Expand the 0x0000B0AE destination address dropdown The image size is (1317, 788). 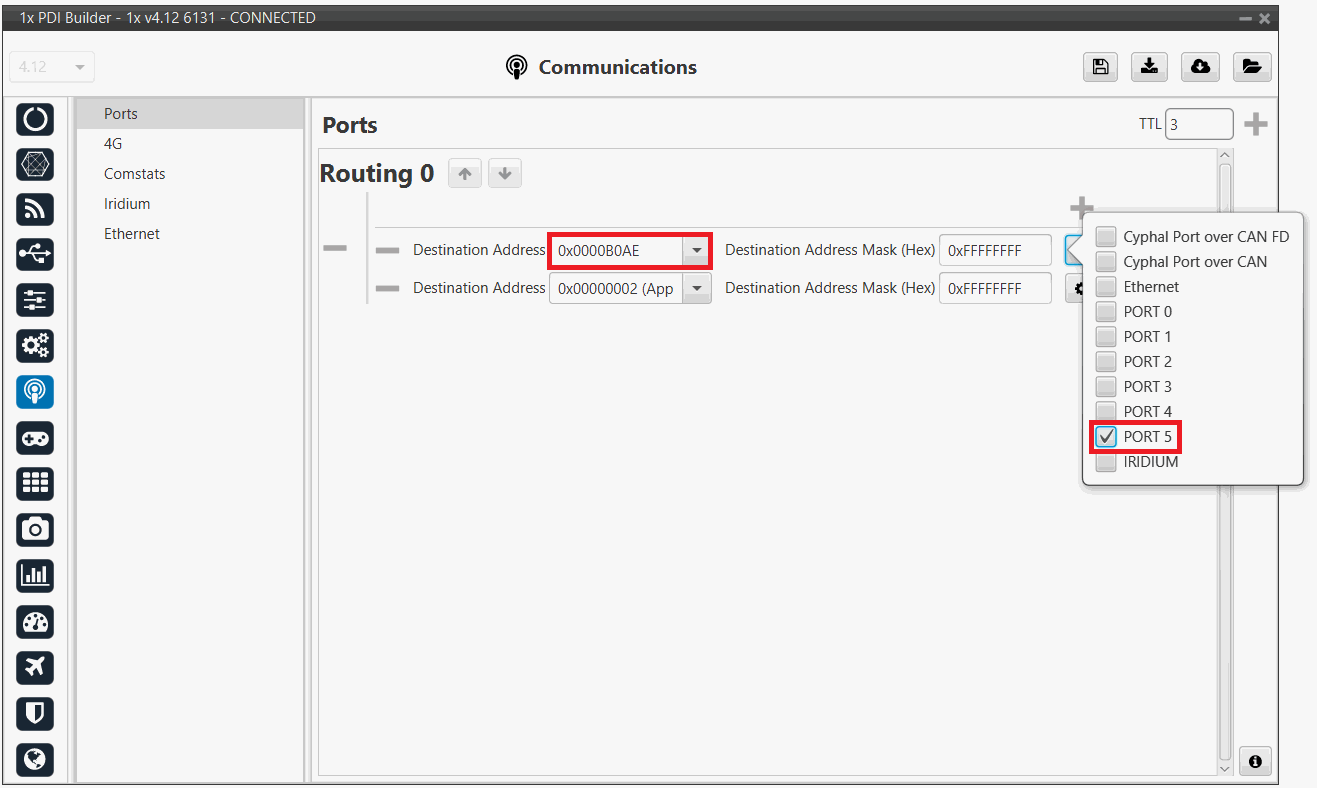pyautogui.click(x=696, y=250)
